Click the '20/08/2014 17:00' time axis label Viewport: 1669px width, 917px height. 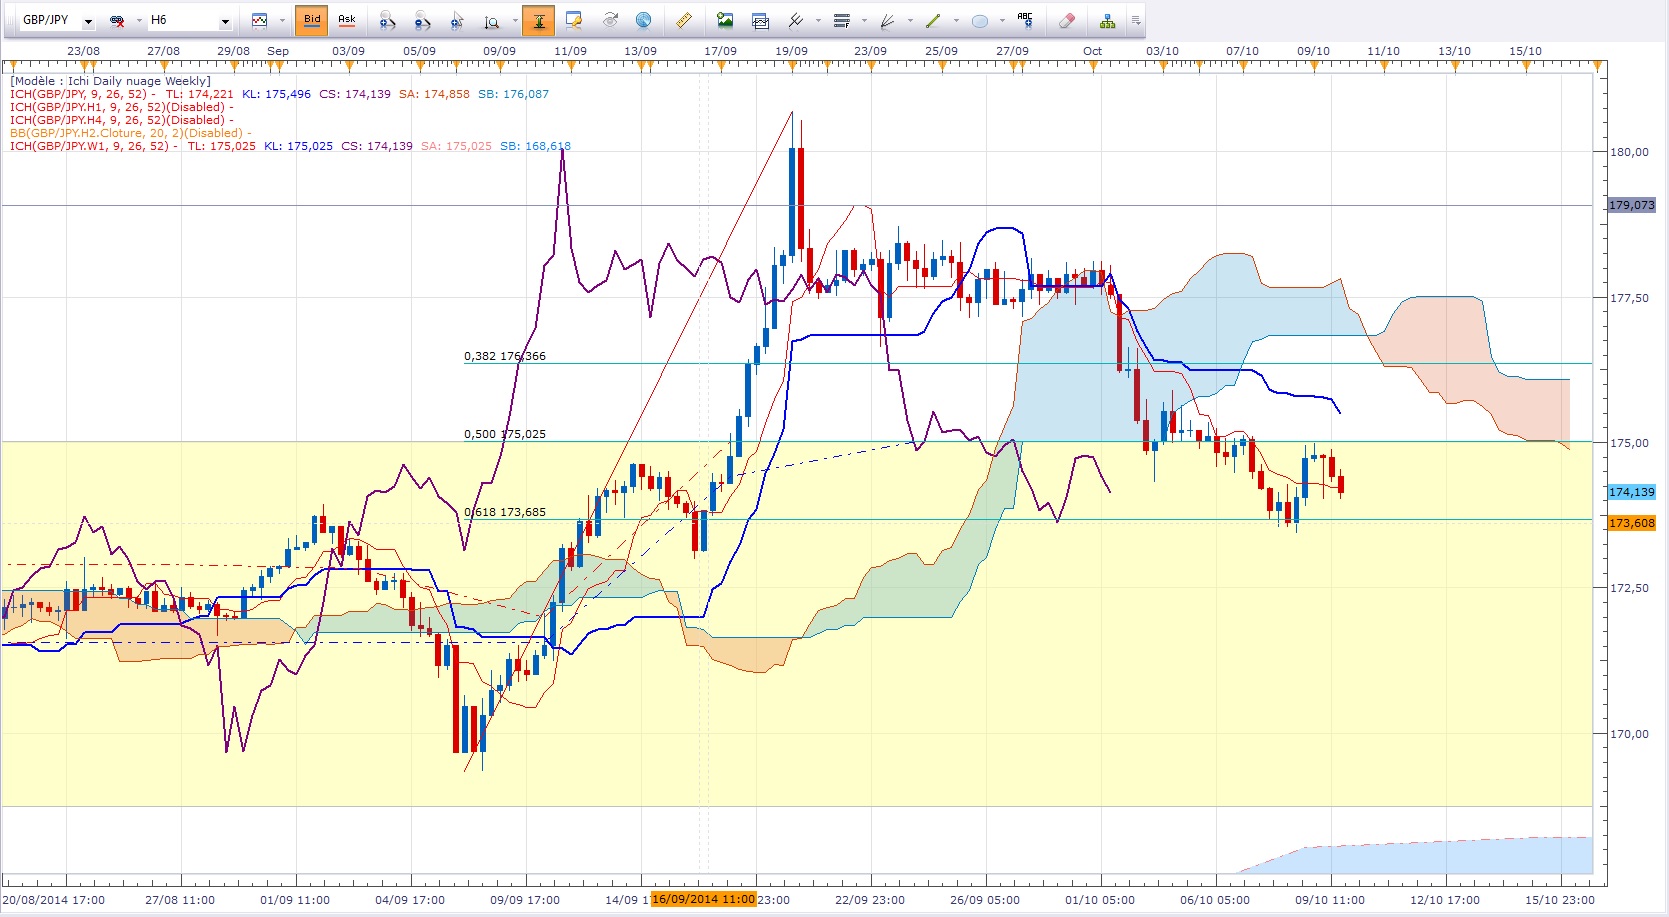click(54, 900)
